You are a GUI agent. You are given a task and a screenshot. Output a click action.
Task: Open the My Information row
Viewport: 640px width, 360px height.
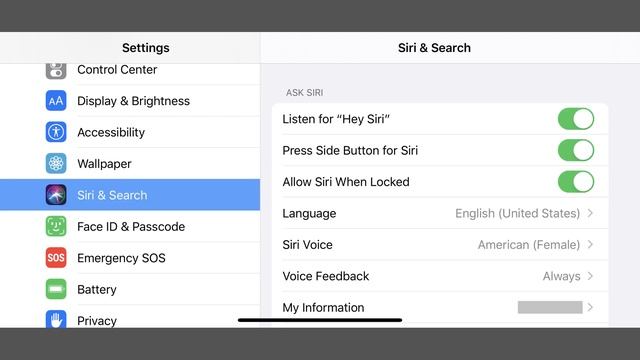pos(440,307)
